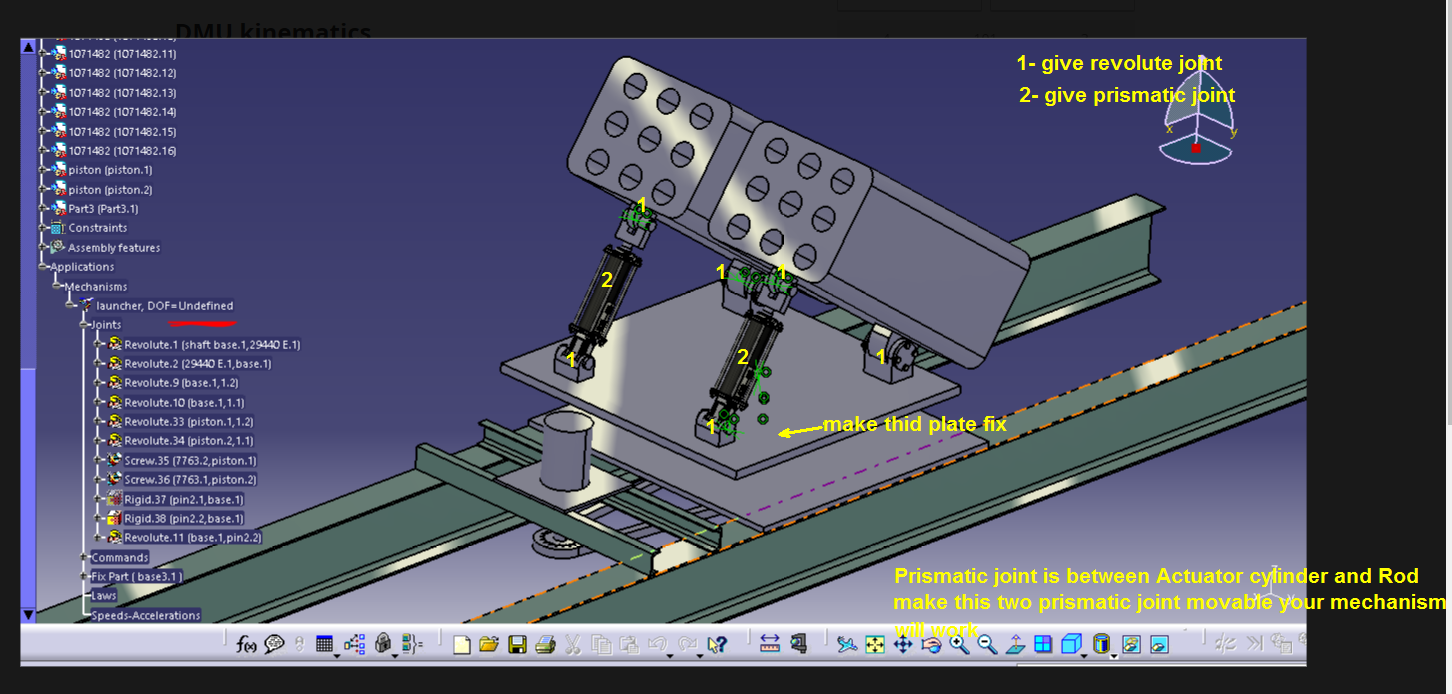Select the Rotate view tool

point(932,643)
